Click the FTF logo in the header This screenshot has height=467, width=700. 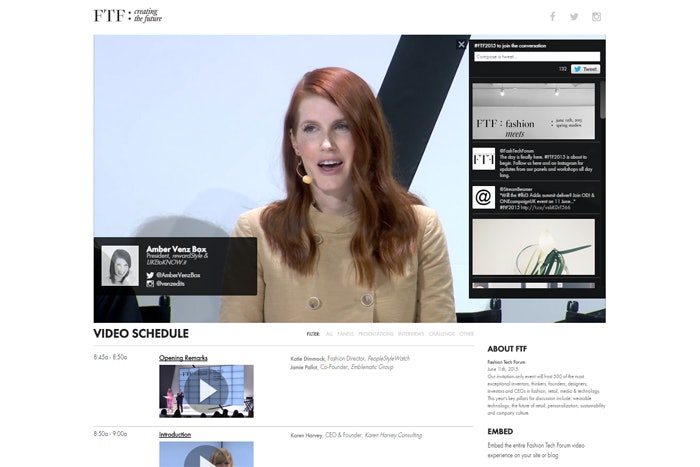click(x=127, y=16)
